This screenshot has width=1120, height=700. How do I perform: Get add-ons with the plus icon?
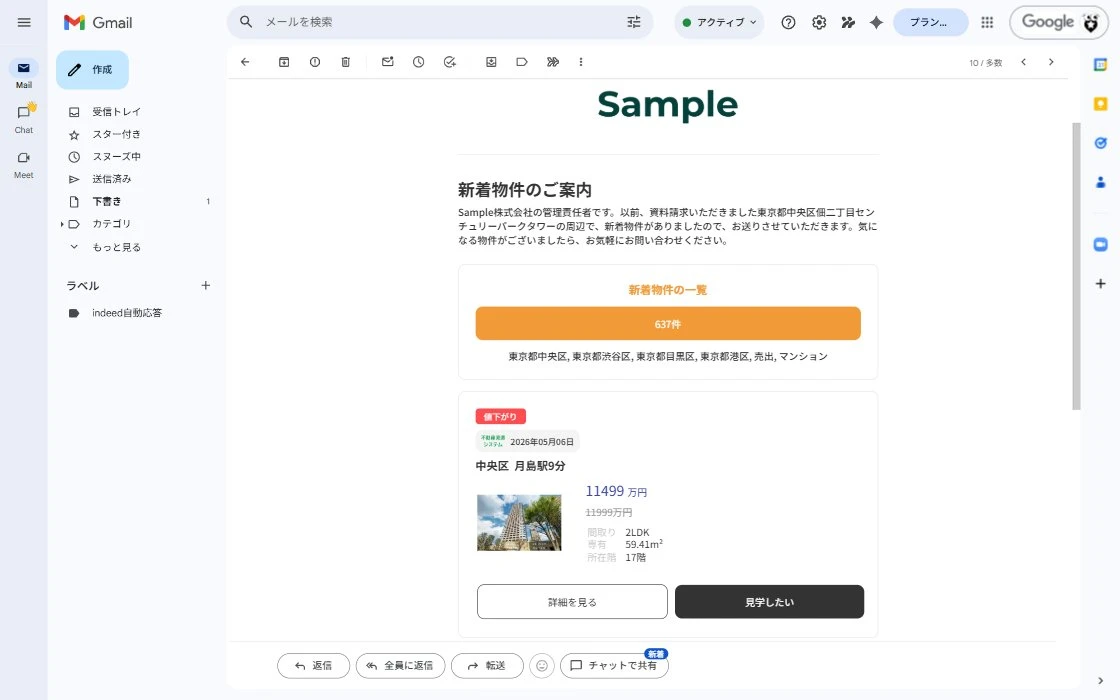1101,284
